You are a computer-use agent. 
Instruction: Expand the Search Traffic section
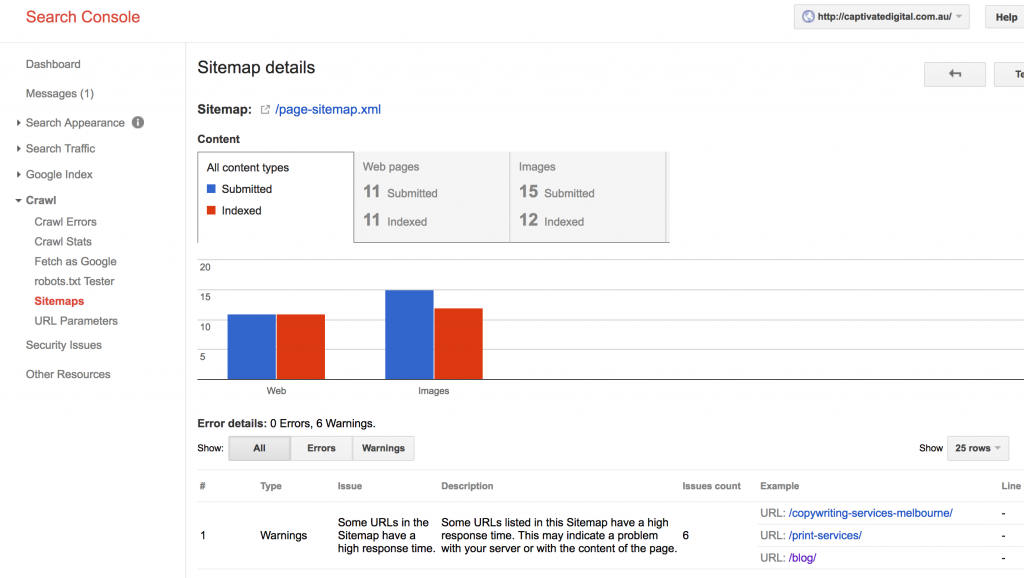point(18,149)
